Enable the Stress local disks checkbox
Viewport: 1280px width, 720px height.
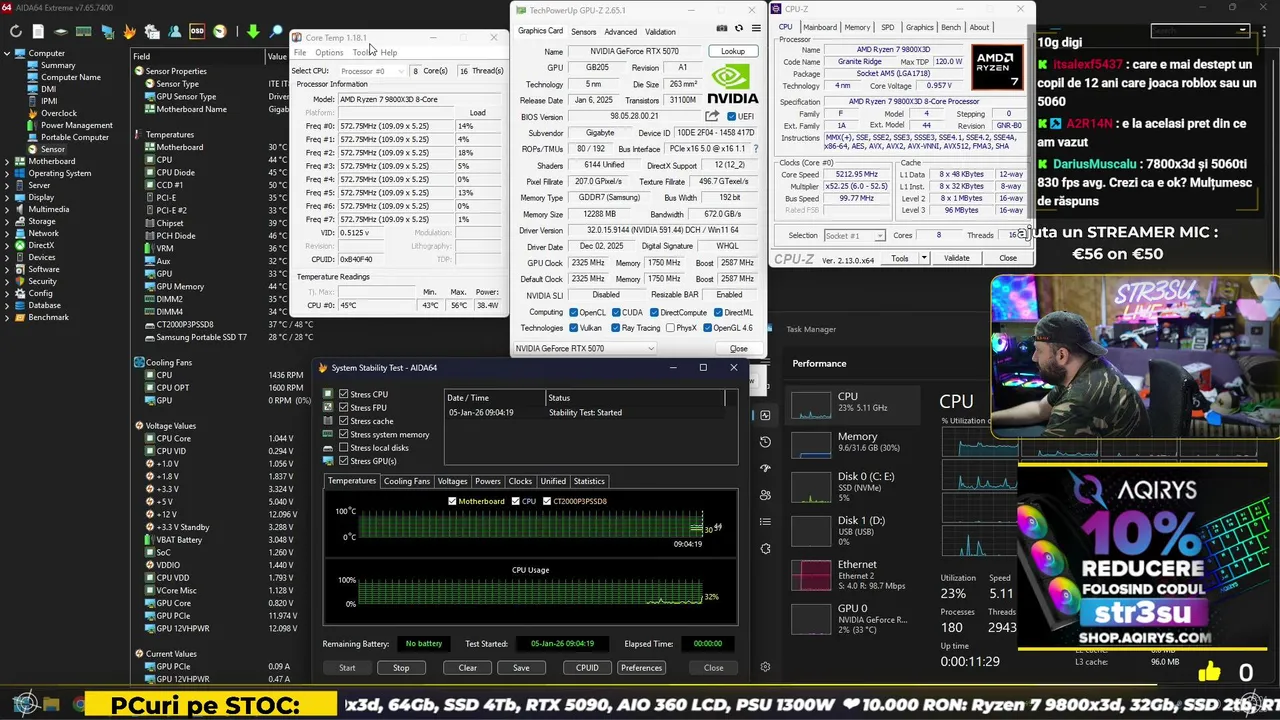344,447
